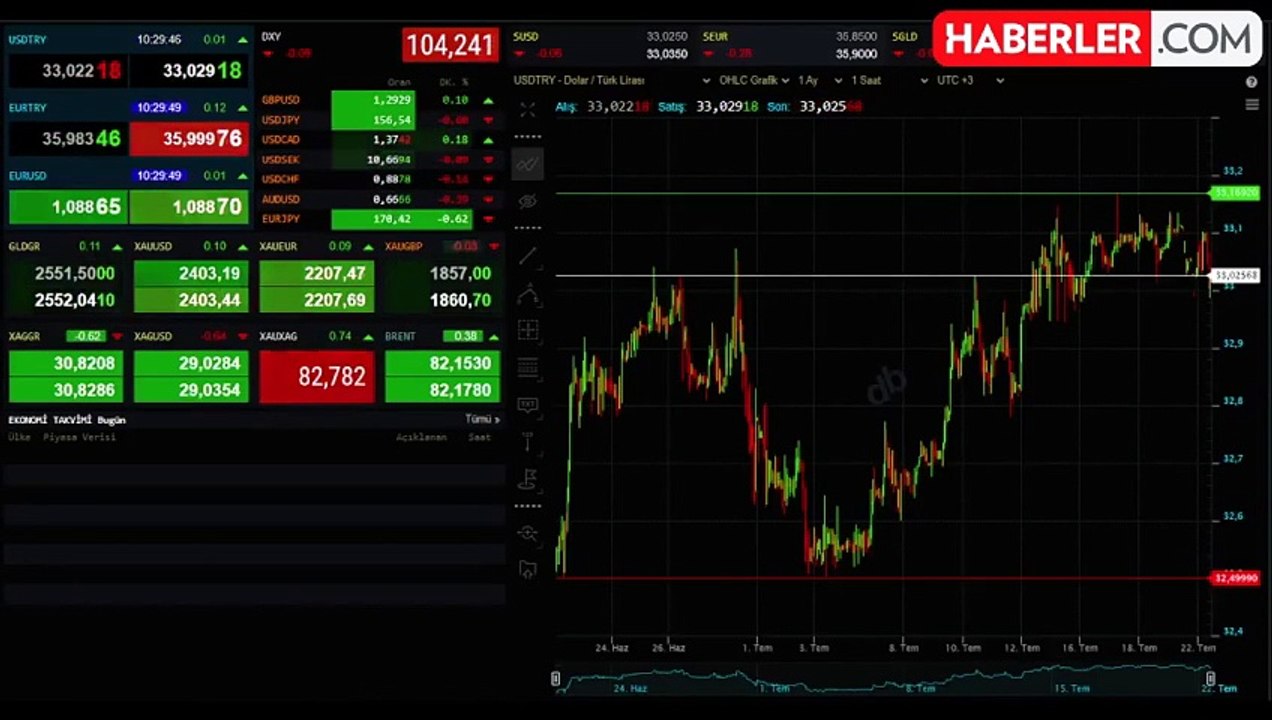Open the USDTRY symbol selector dropdown

613,80
